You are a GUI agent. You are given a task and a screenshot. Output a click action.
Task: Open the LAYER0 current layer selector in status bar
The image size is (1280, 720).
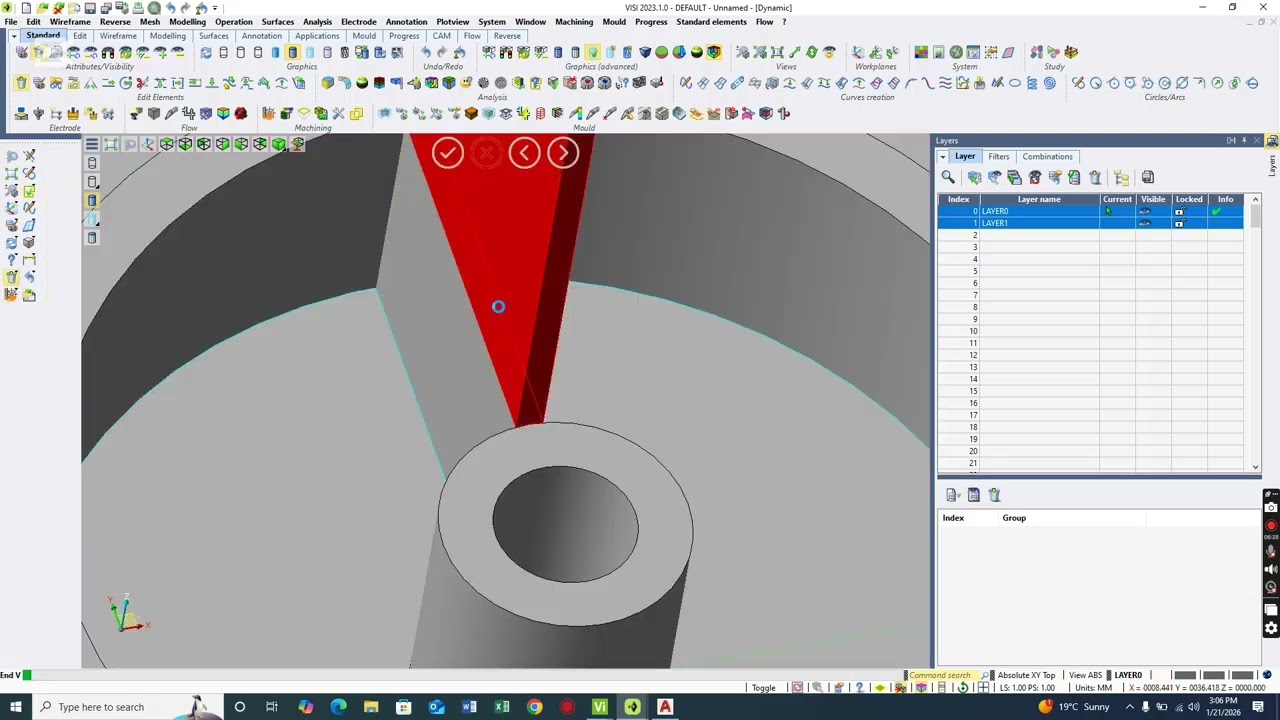1128,675
